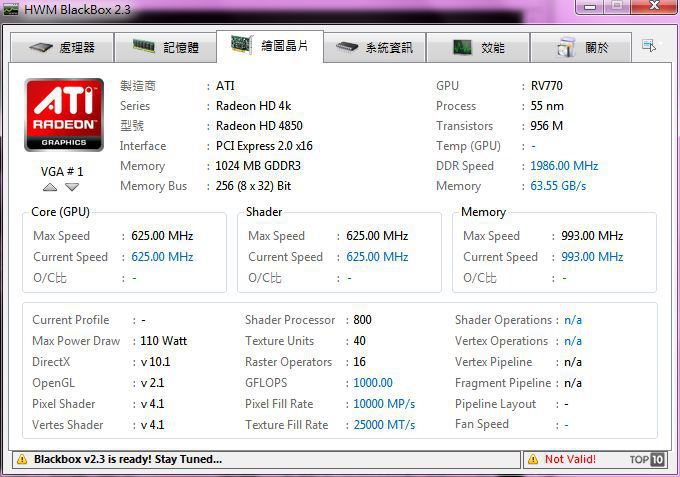
Task: Click the 'Radeon HD 4850' model value
Action: click(x=259, y=126)
